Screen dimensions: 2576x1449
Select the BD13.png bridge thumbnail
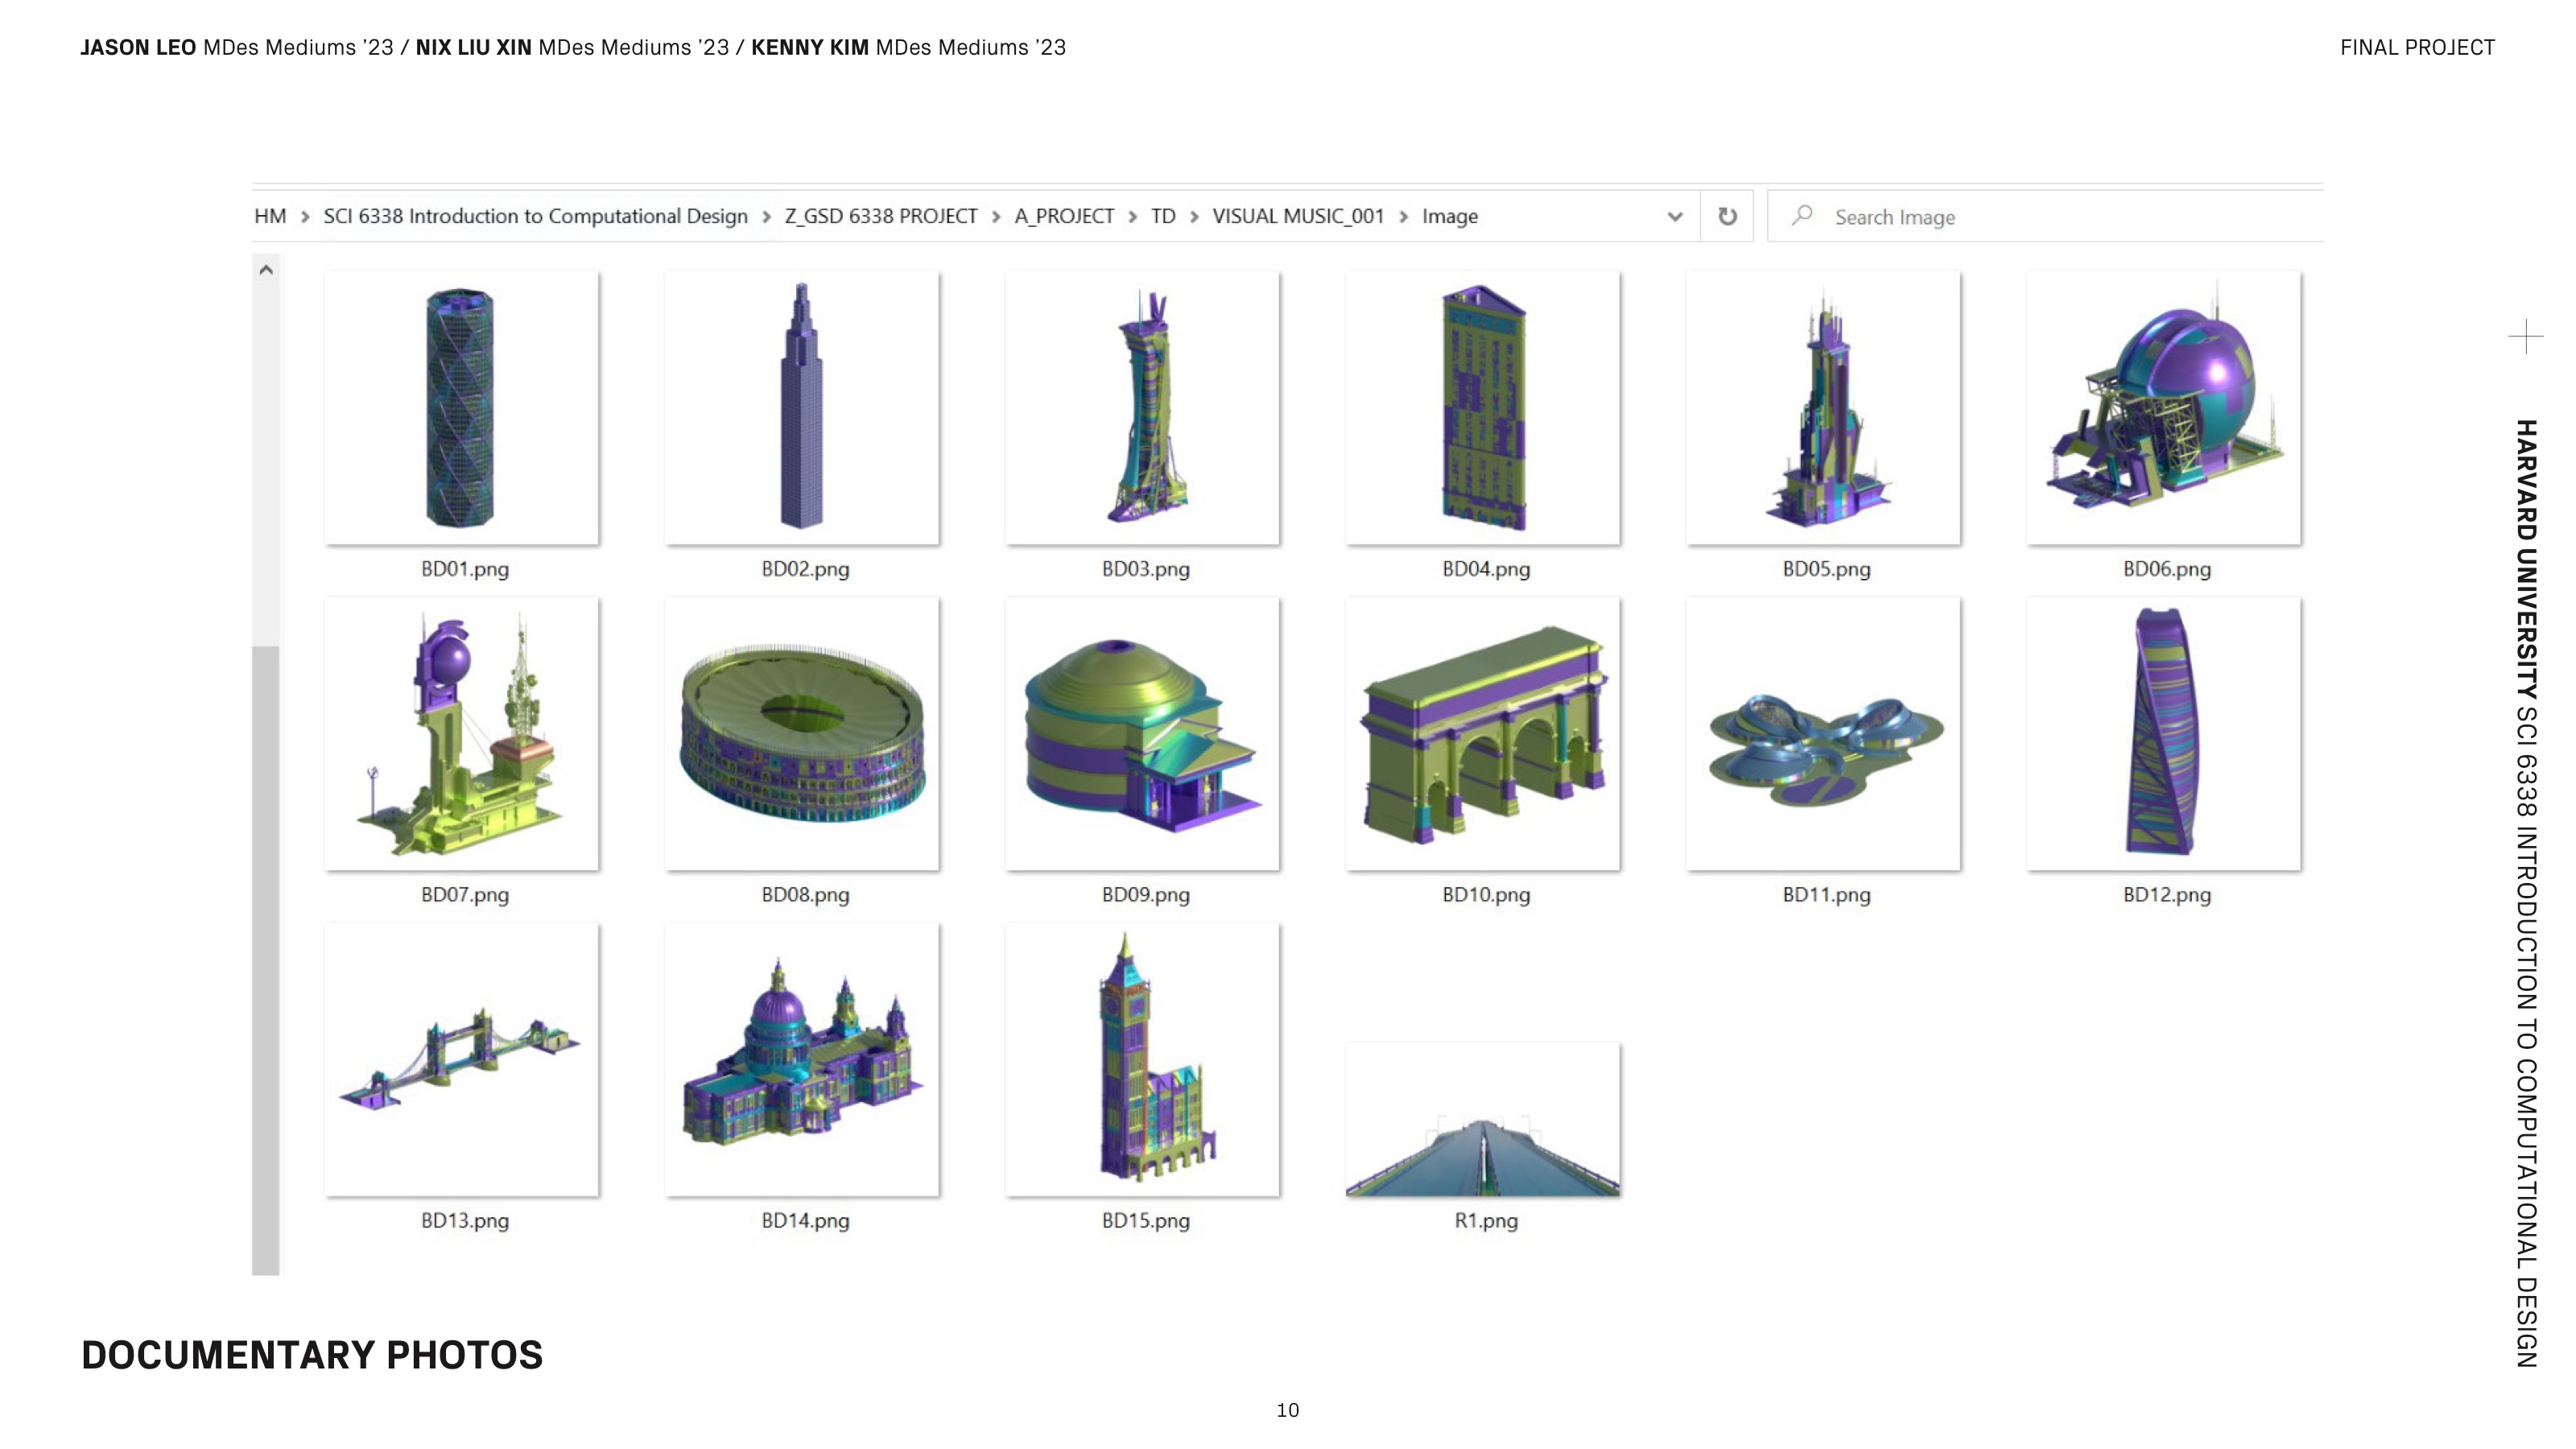pyautogui.click(x=462, y=1060)
